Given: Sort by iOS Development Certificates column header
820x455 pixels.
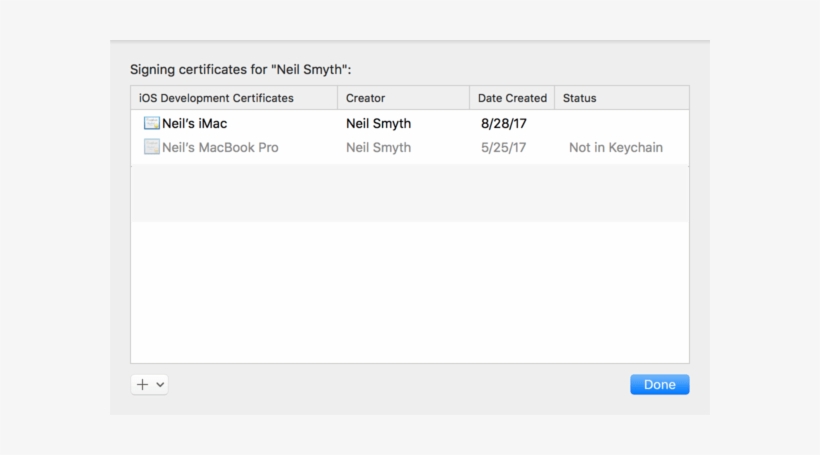Looking at the screenshot, I should pyautogui.click(x=216, y=98).
